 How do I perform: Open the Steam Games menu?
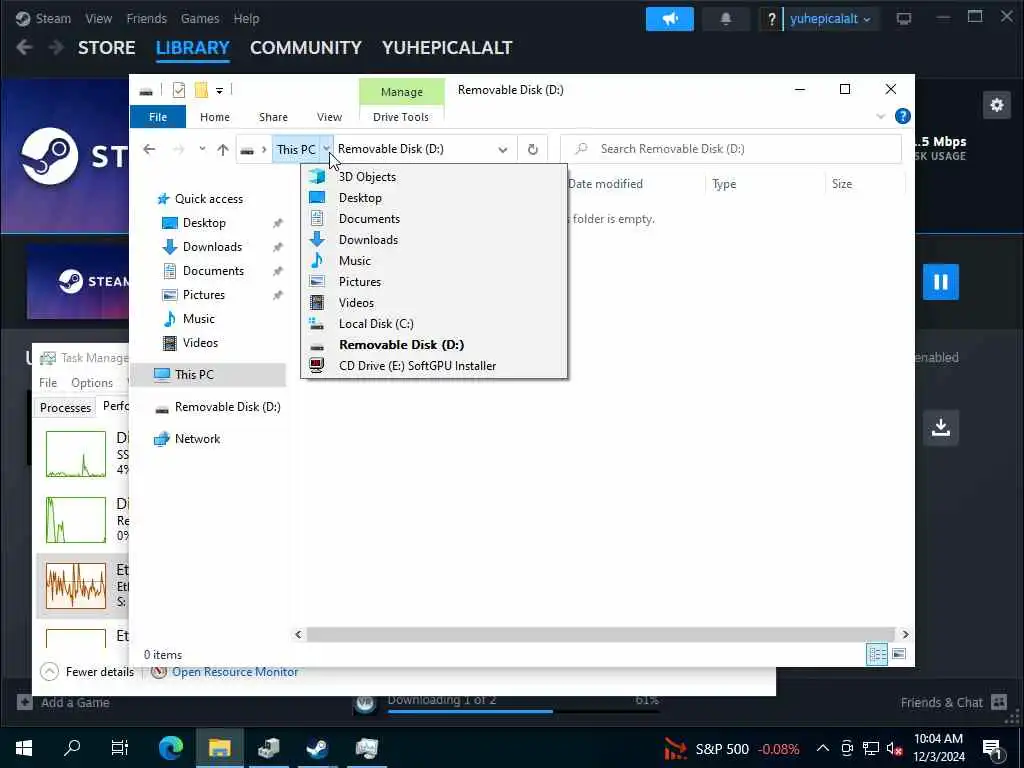200,18
